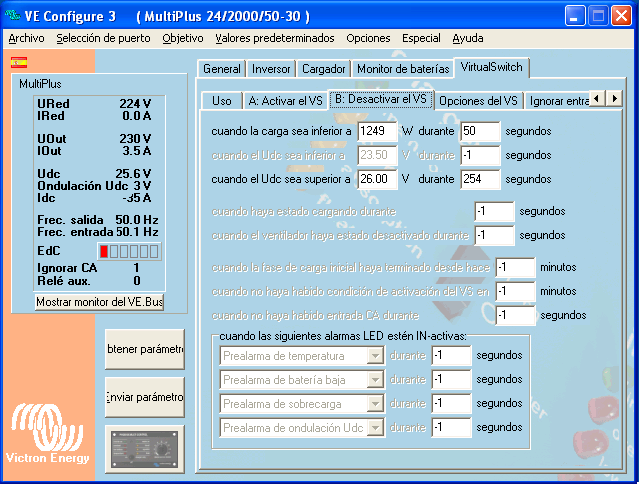Click the Udc inferior duration field
This screenshot has height=484, width=639.
[x=480, y=155]
